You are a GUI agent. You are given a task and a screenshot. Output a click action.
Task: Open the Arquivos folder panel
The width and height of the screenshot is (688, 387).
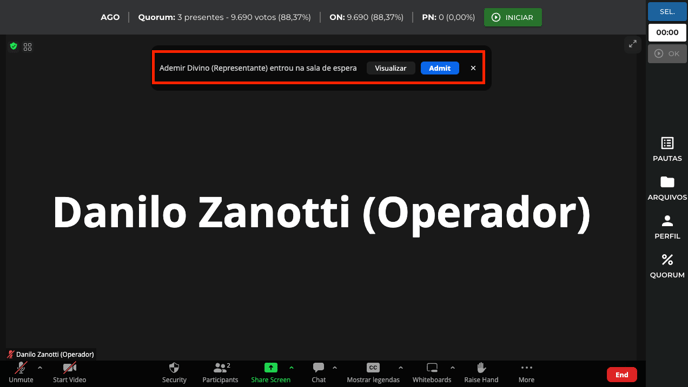667,188
